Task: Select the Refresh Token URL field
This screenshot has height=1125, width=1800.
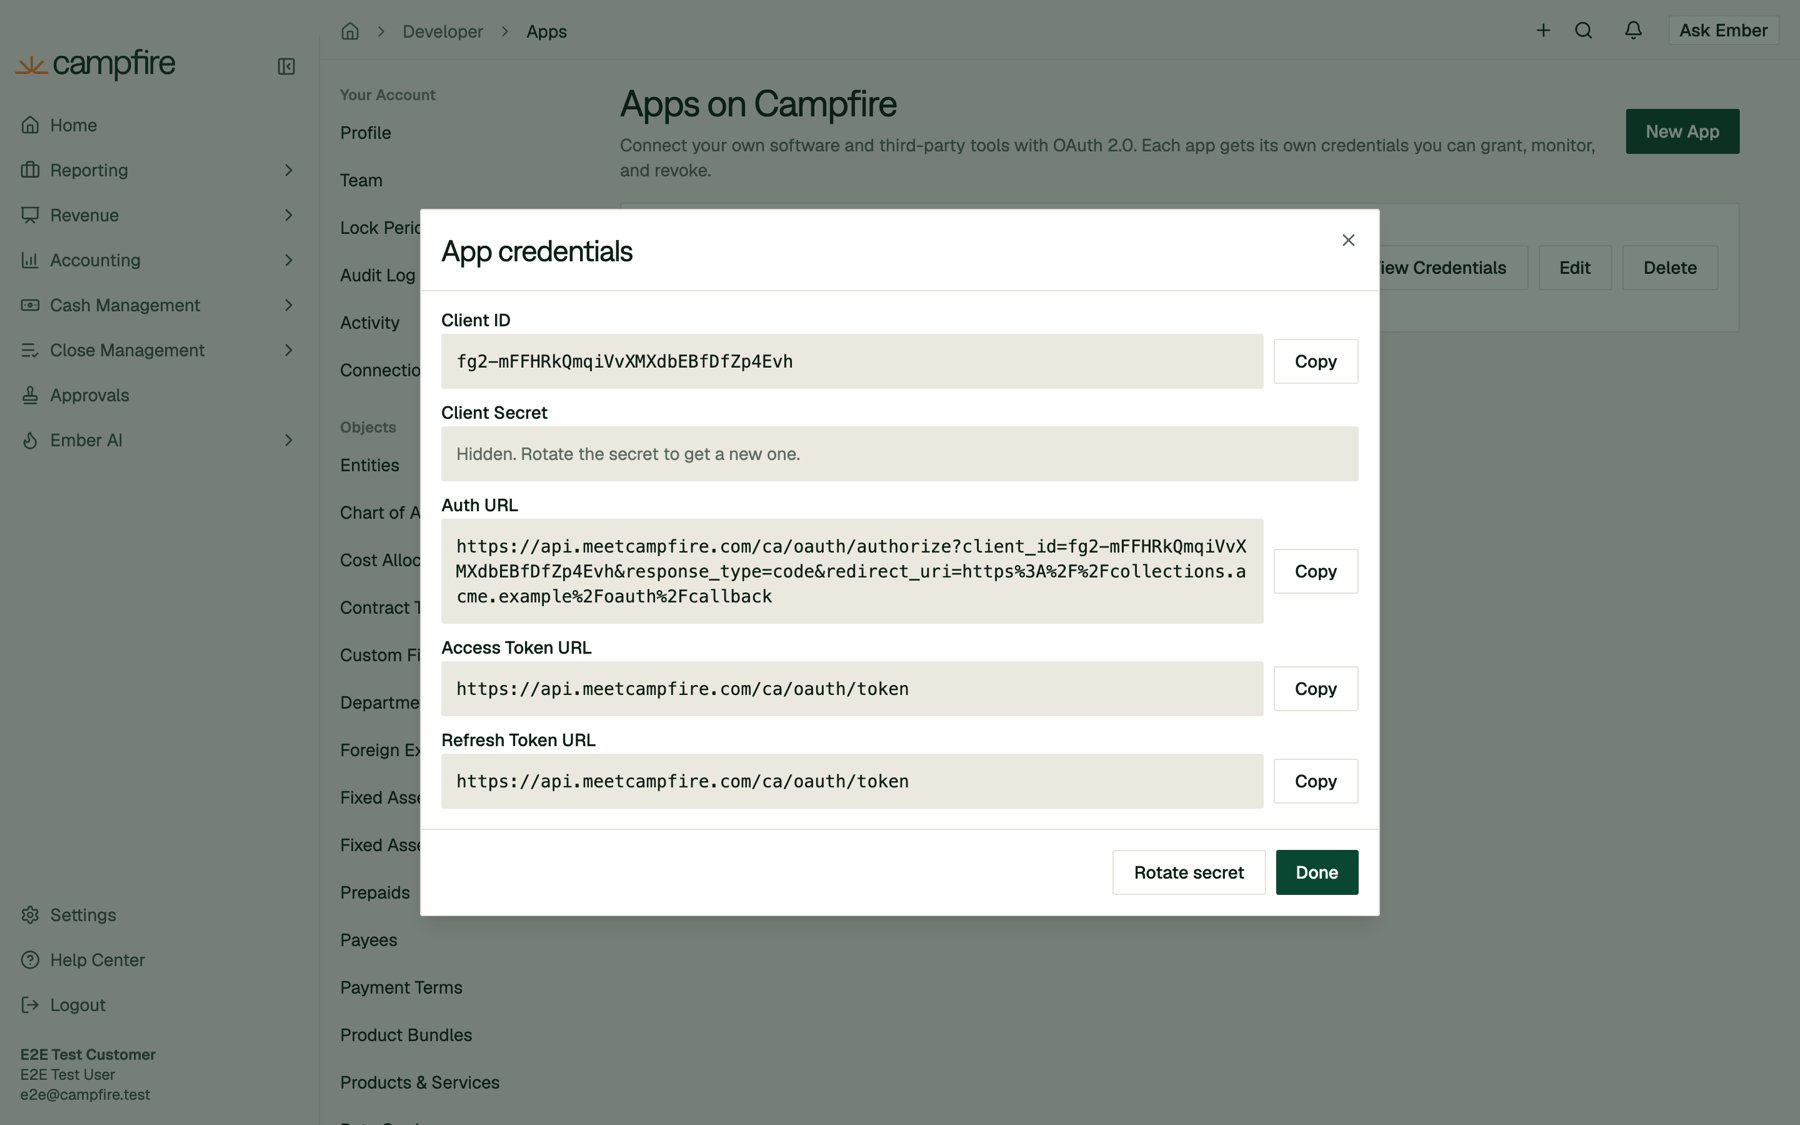Action: 852,781
